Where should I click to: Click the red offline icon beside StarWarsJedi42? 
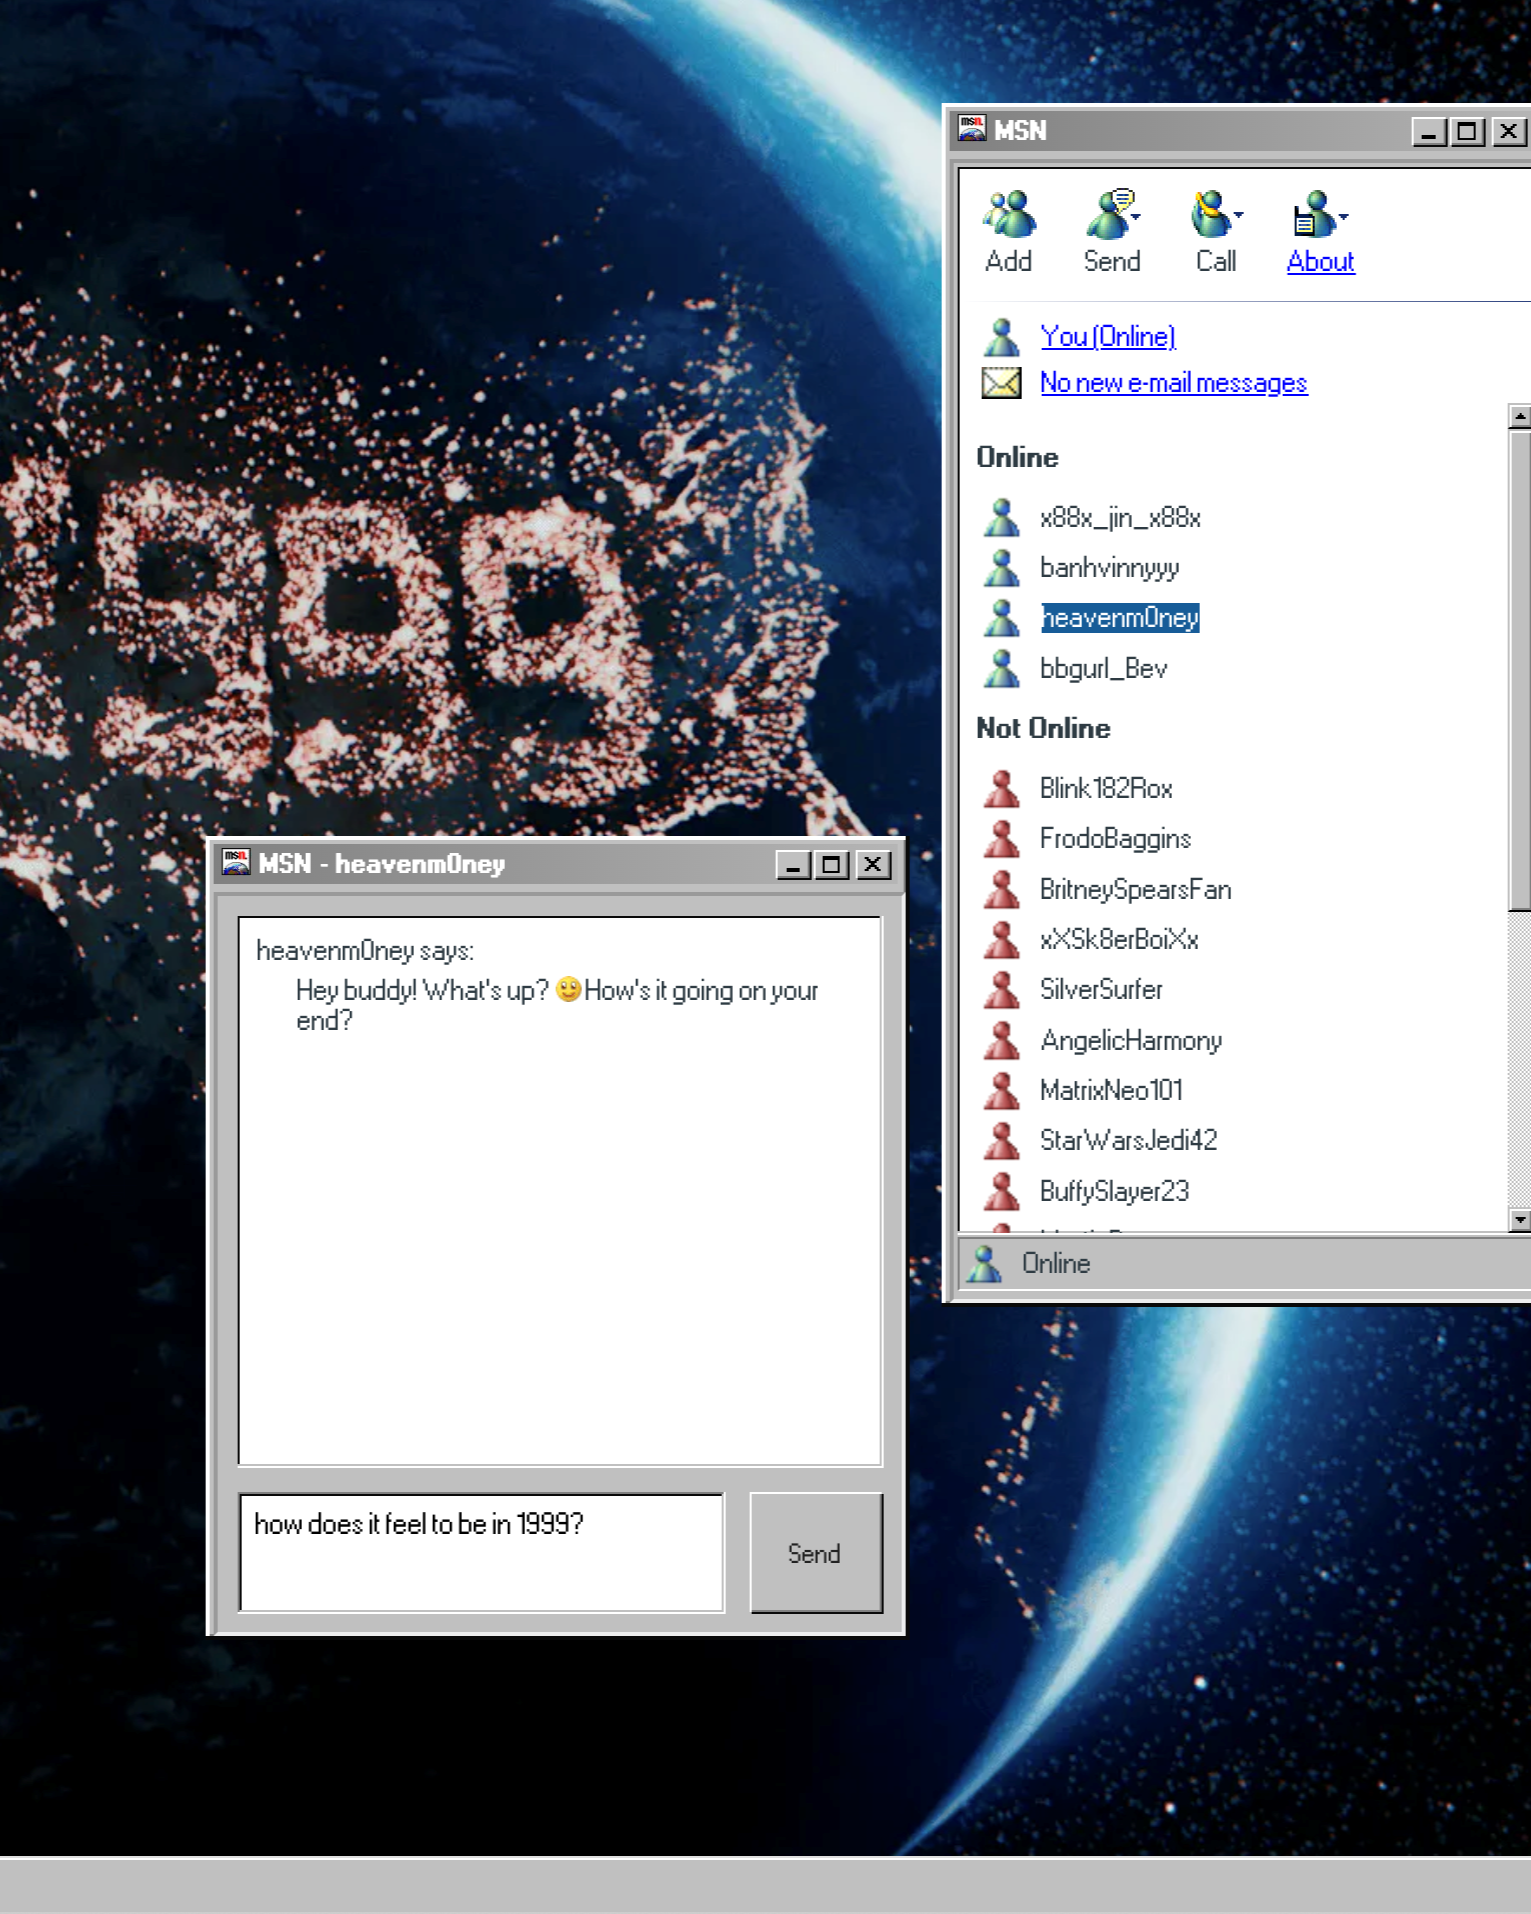pos(1001,1141)
